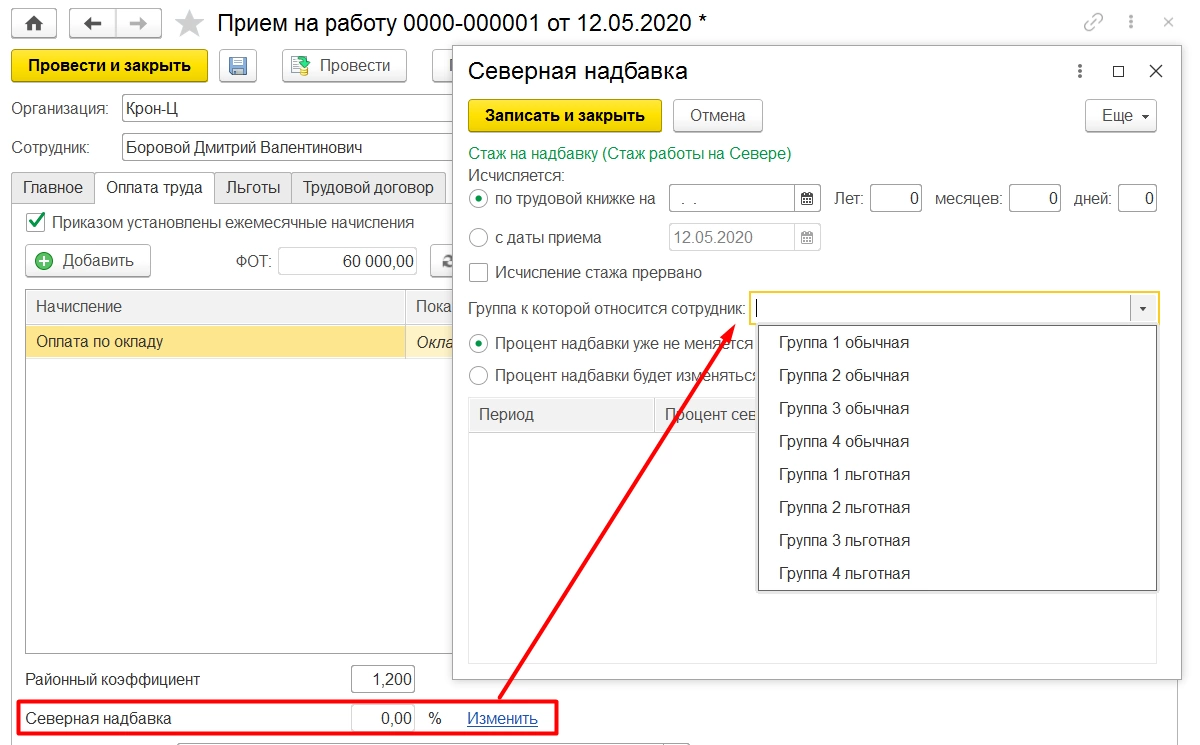Open the Изменить link for Северная надбавка

(502, 718)
